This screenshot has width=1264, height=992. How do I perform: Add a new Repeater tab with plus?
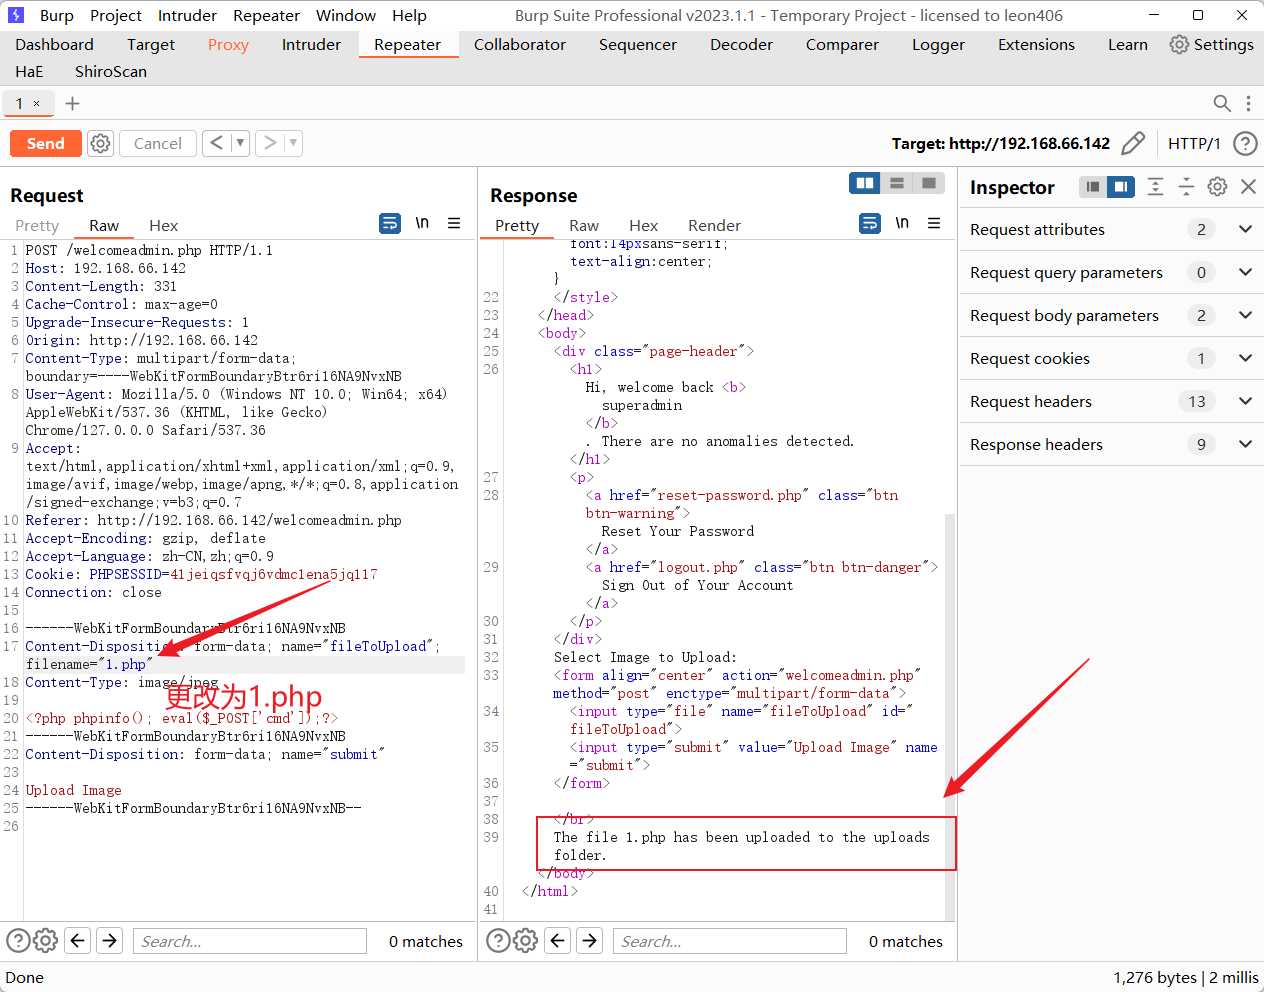coord(72,103)
